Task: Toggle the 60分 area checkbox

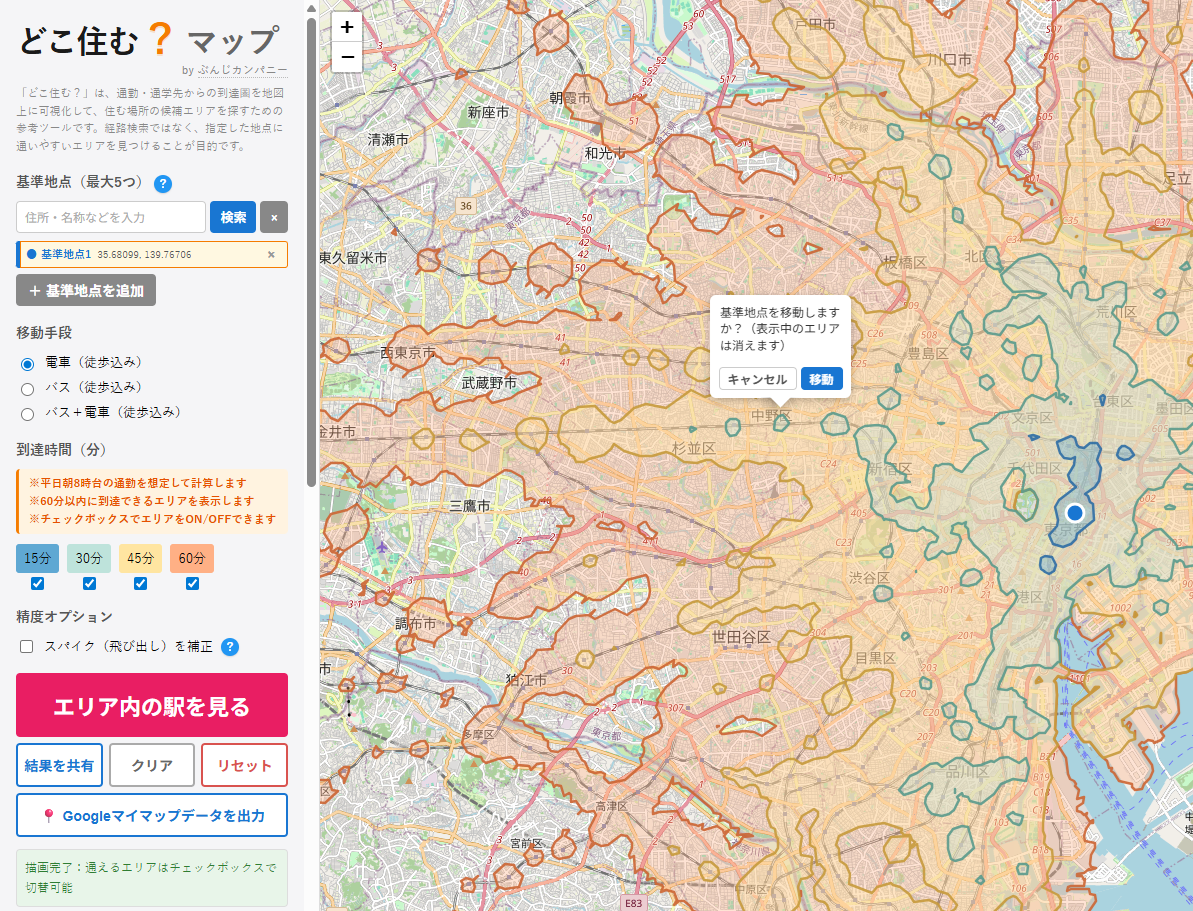Action: 192,583
